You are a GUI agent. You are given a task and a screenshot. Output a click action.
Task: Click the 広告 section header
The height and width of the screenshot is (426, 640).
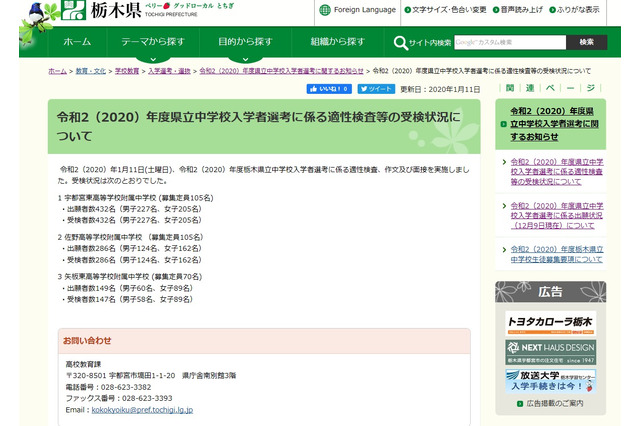(x=550, y=291)
